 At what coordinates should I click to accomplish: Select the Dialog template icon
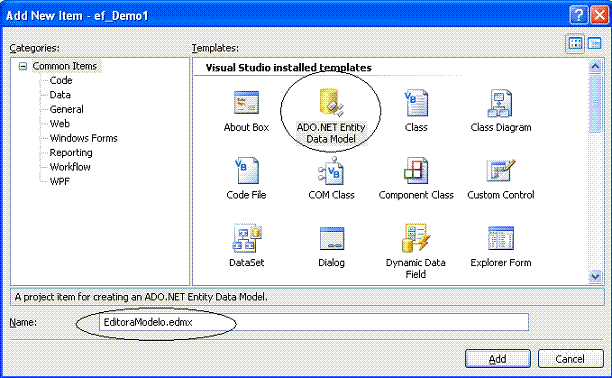[x=332, y=238]
